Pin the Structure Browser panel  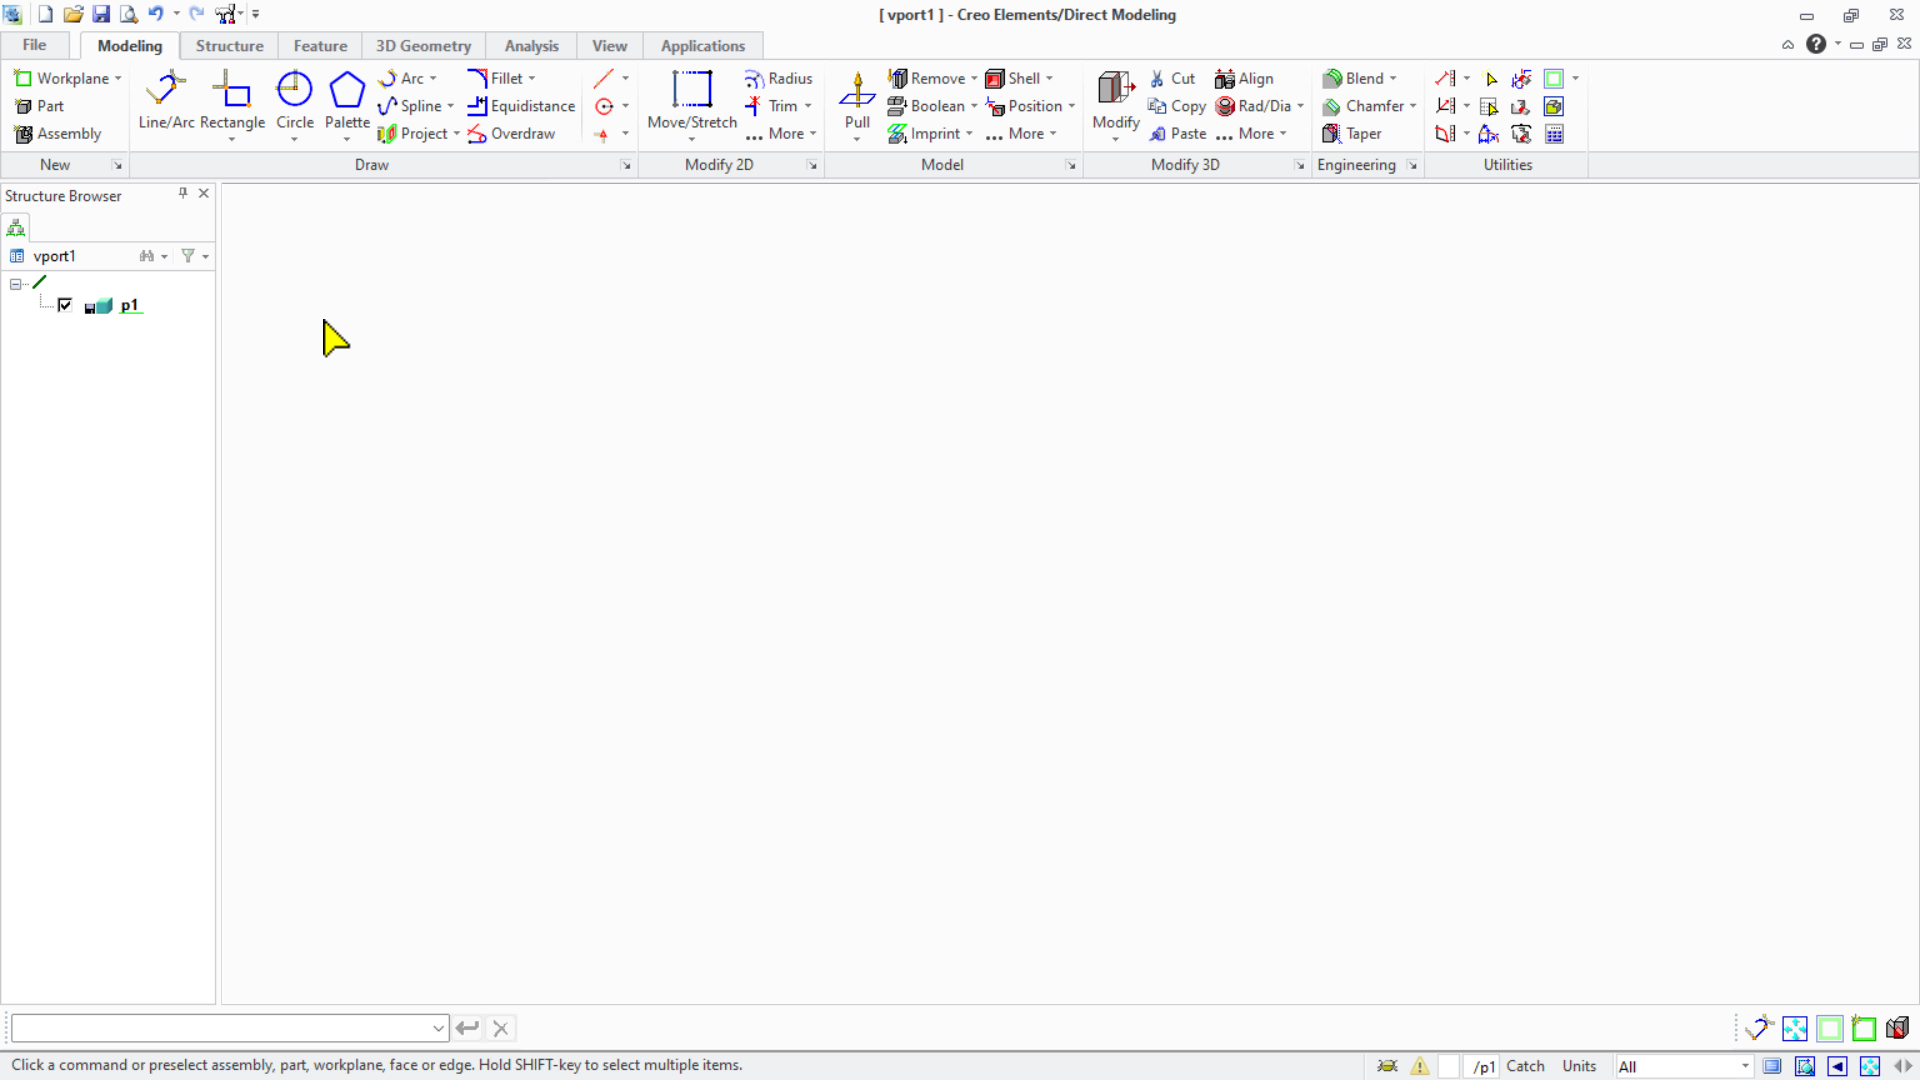tap(183, 193)
